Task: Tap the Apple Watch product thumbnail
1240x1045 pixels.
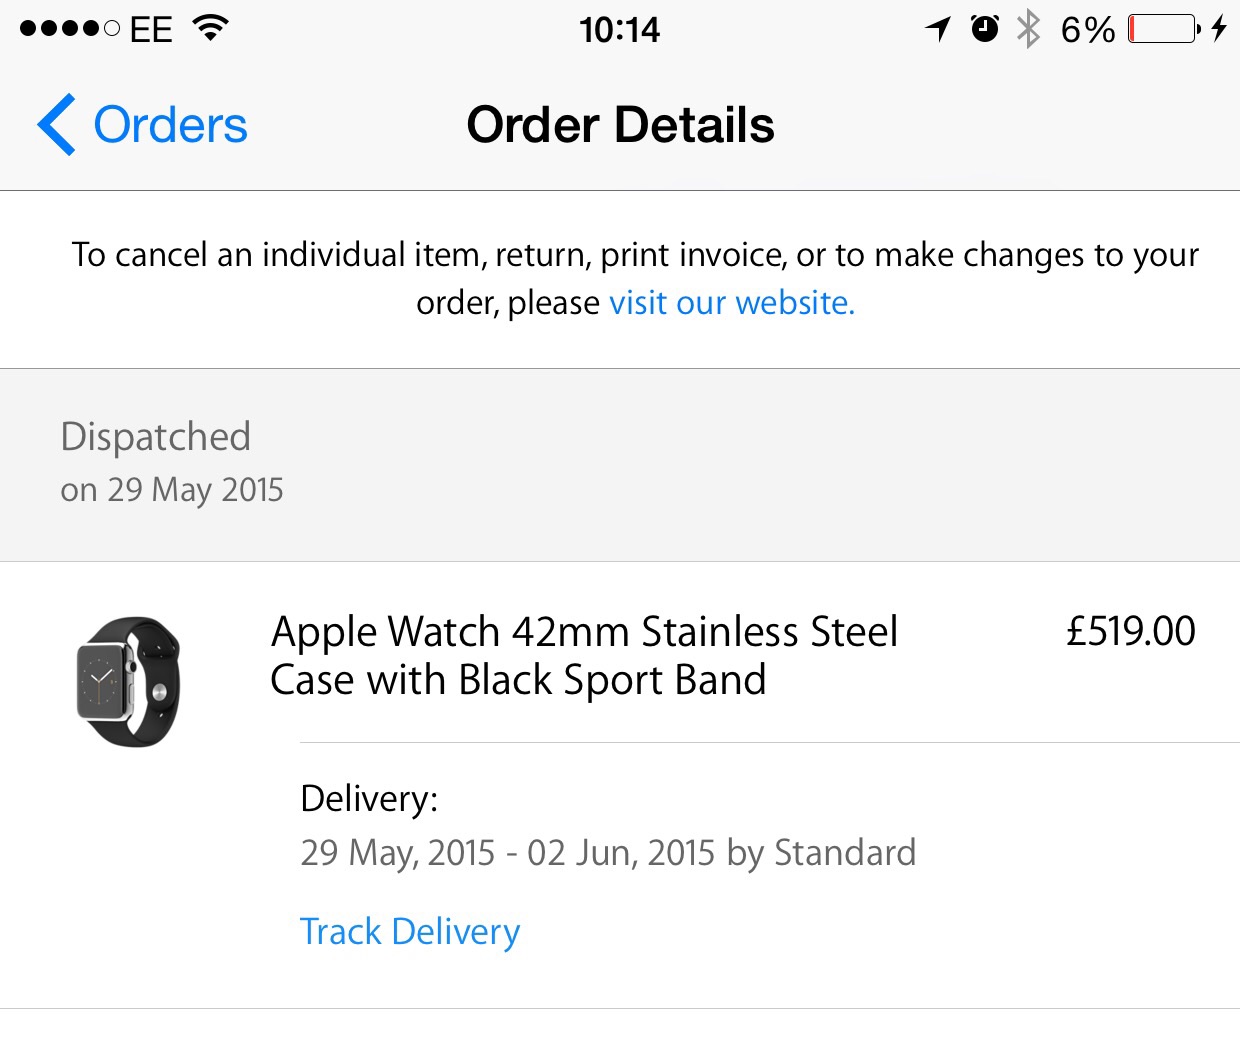Action: [129, 681]
